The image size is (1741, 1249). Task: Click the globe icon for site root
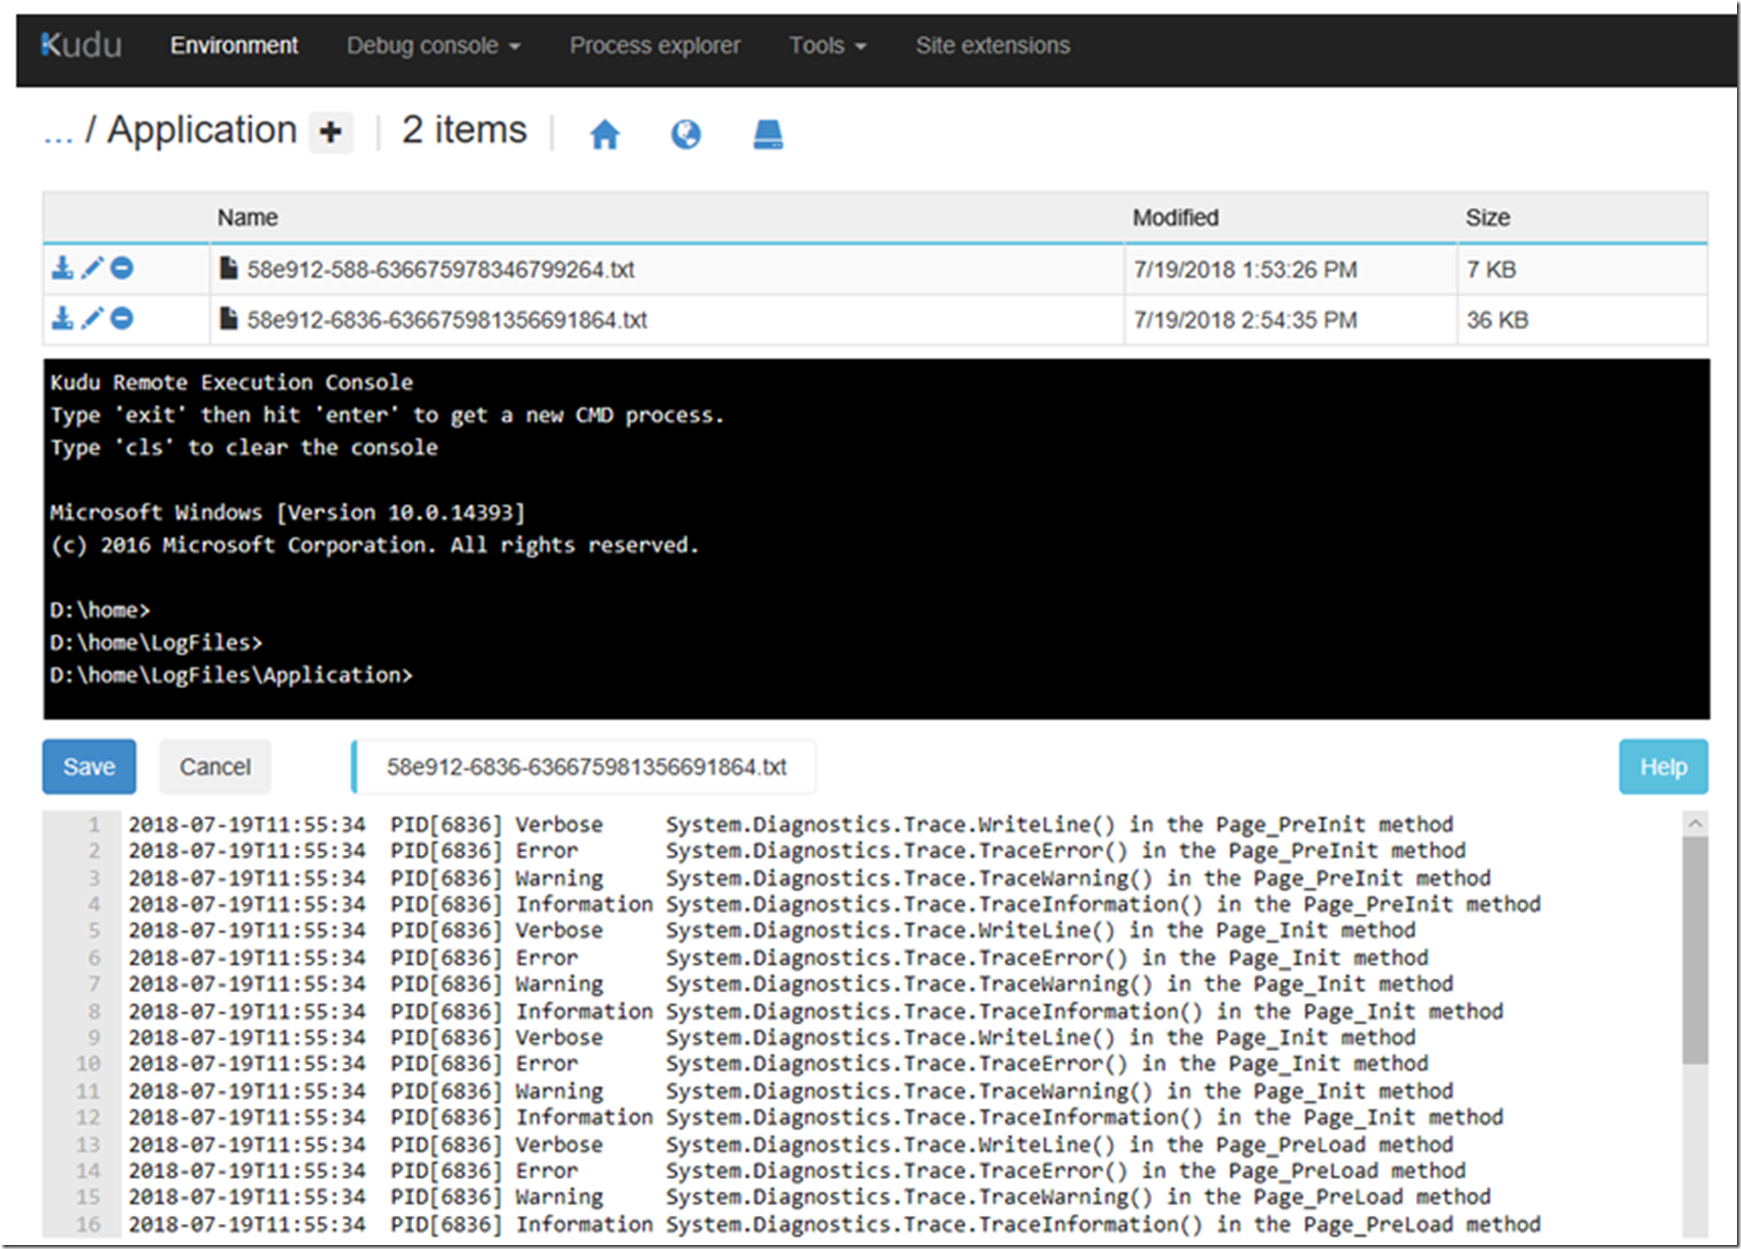pyautogui.click(x=686, y=133)
